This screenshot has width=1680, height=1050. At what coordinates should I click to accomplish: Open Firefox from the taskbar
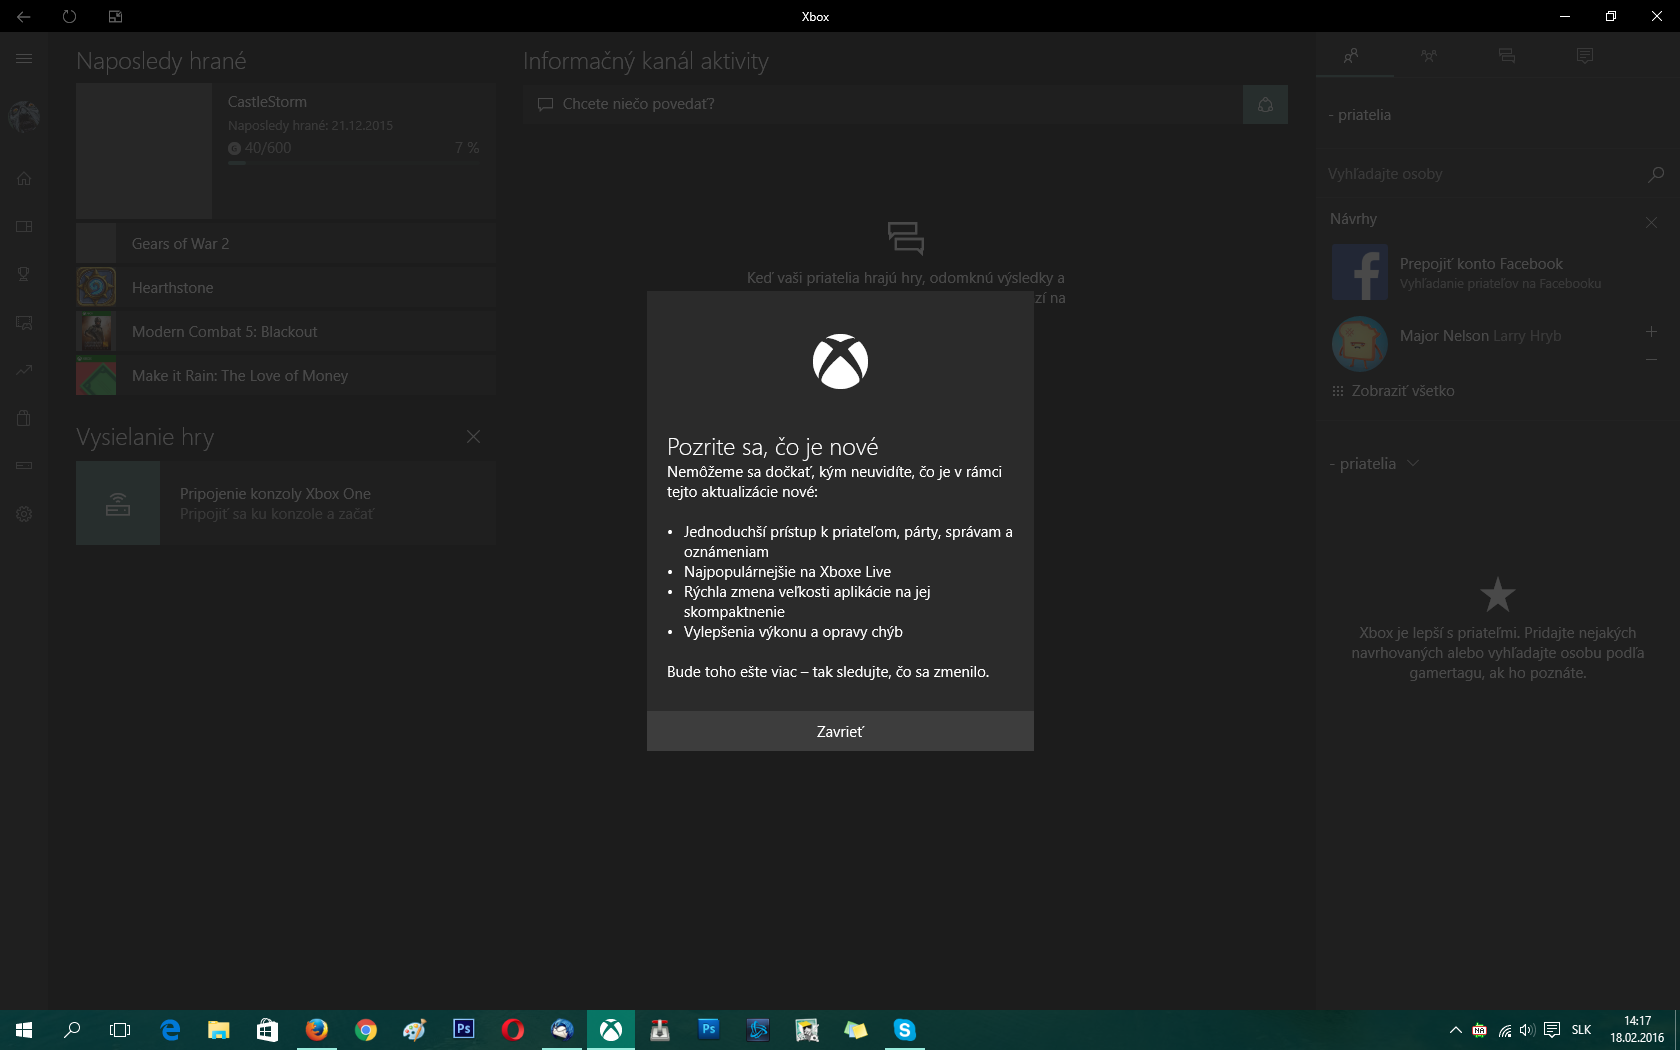click(x=317, y=1030)
